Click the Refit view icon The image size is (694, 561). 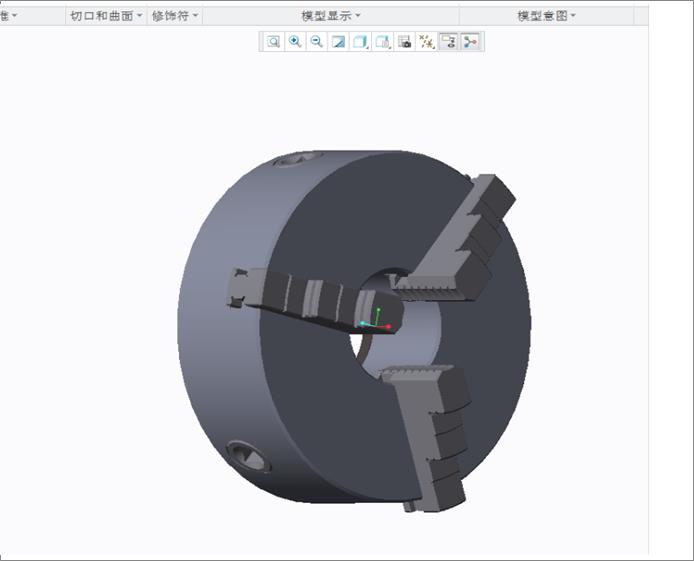click(274, 42)
